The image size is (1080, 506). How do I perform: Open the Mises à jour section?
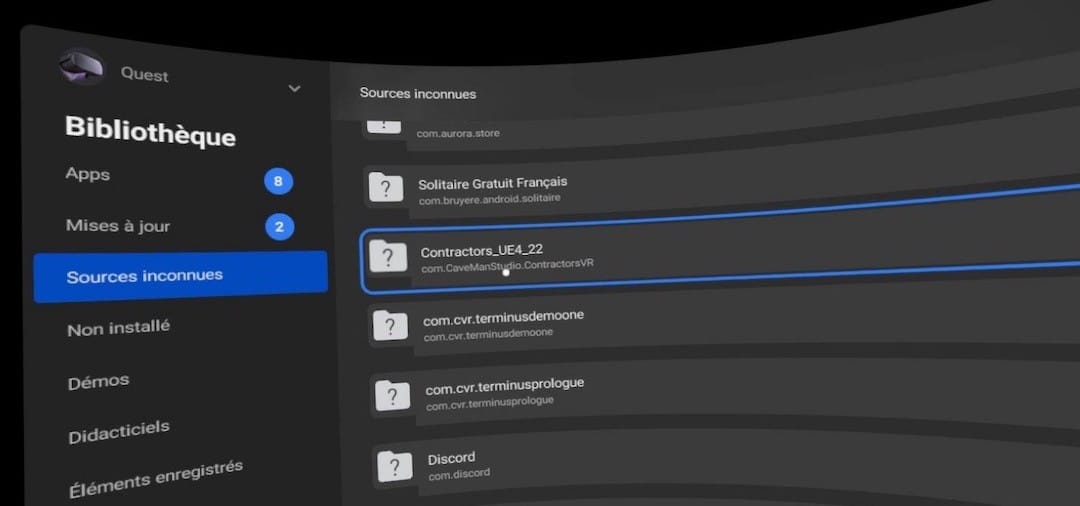pos(118,226)
